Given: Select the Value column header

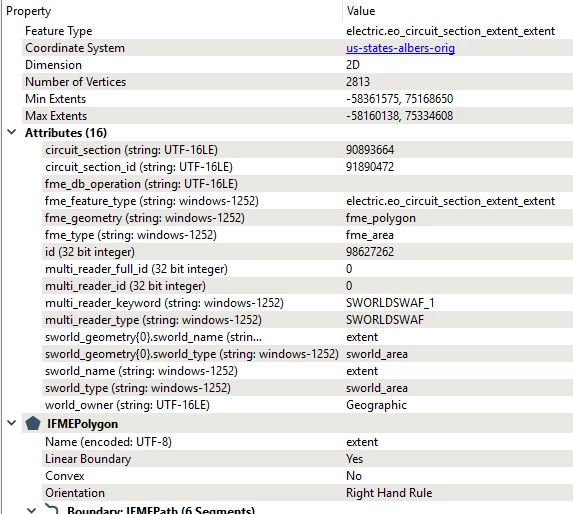Looking at the screenshot, I should (361, 11).
